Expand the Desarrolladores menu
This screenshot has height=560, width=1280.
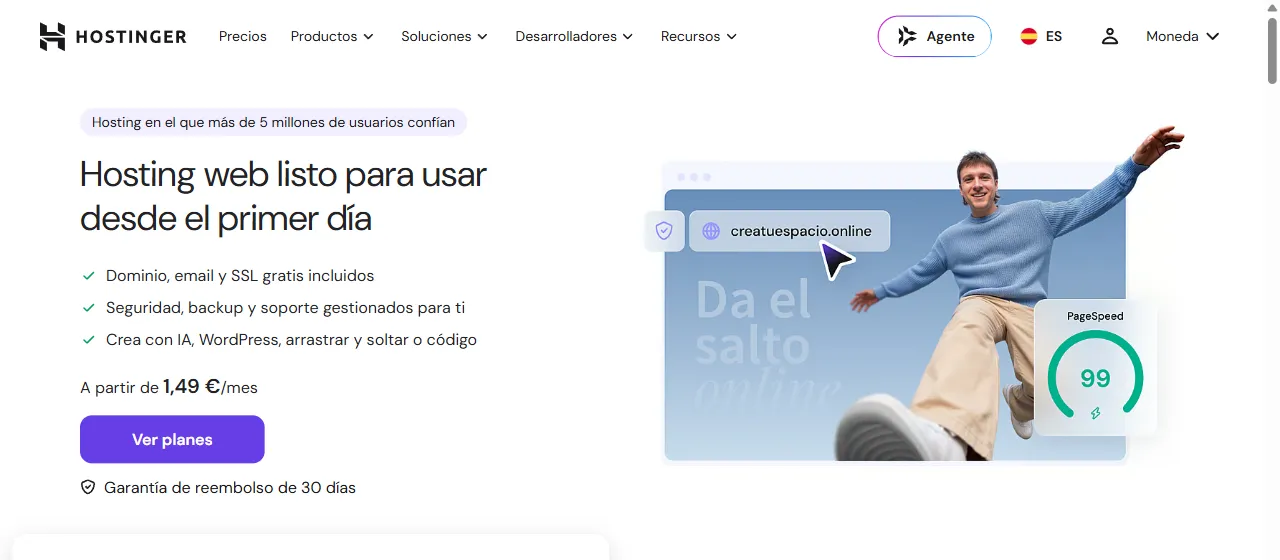point(574,36)
